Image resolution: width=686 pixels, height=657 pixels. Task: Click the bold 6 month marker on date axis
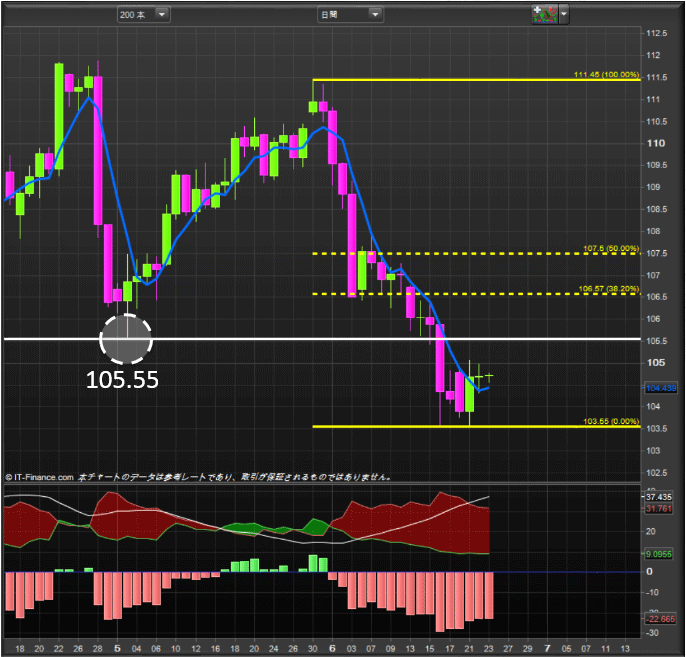pyautogui.click(x=332, y=648)
